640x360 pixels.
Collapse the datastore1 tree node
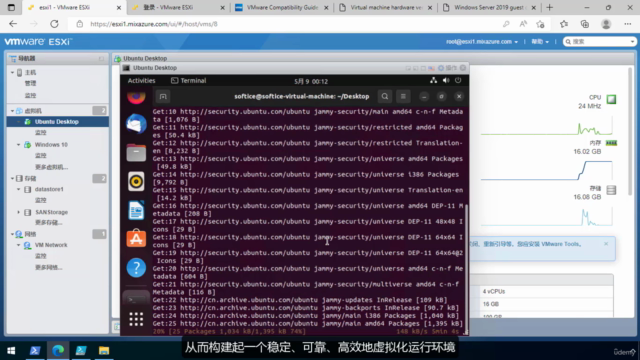[x=18, y=189]
